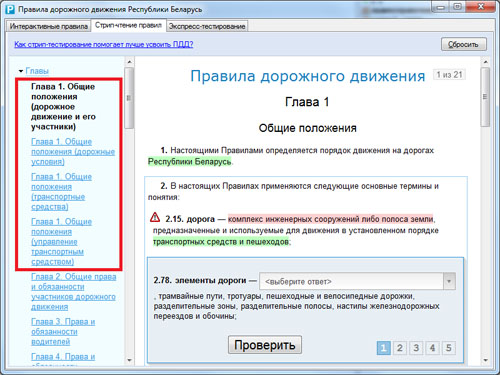This screenshot has height=375, width=500.
Task: Click the Общие положения heading in content
Action: [307, 128]
